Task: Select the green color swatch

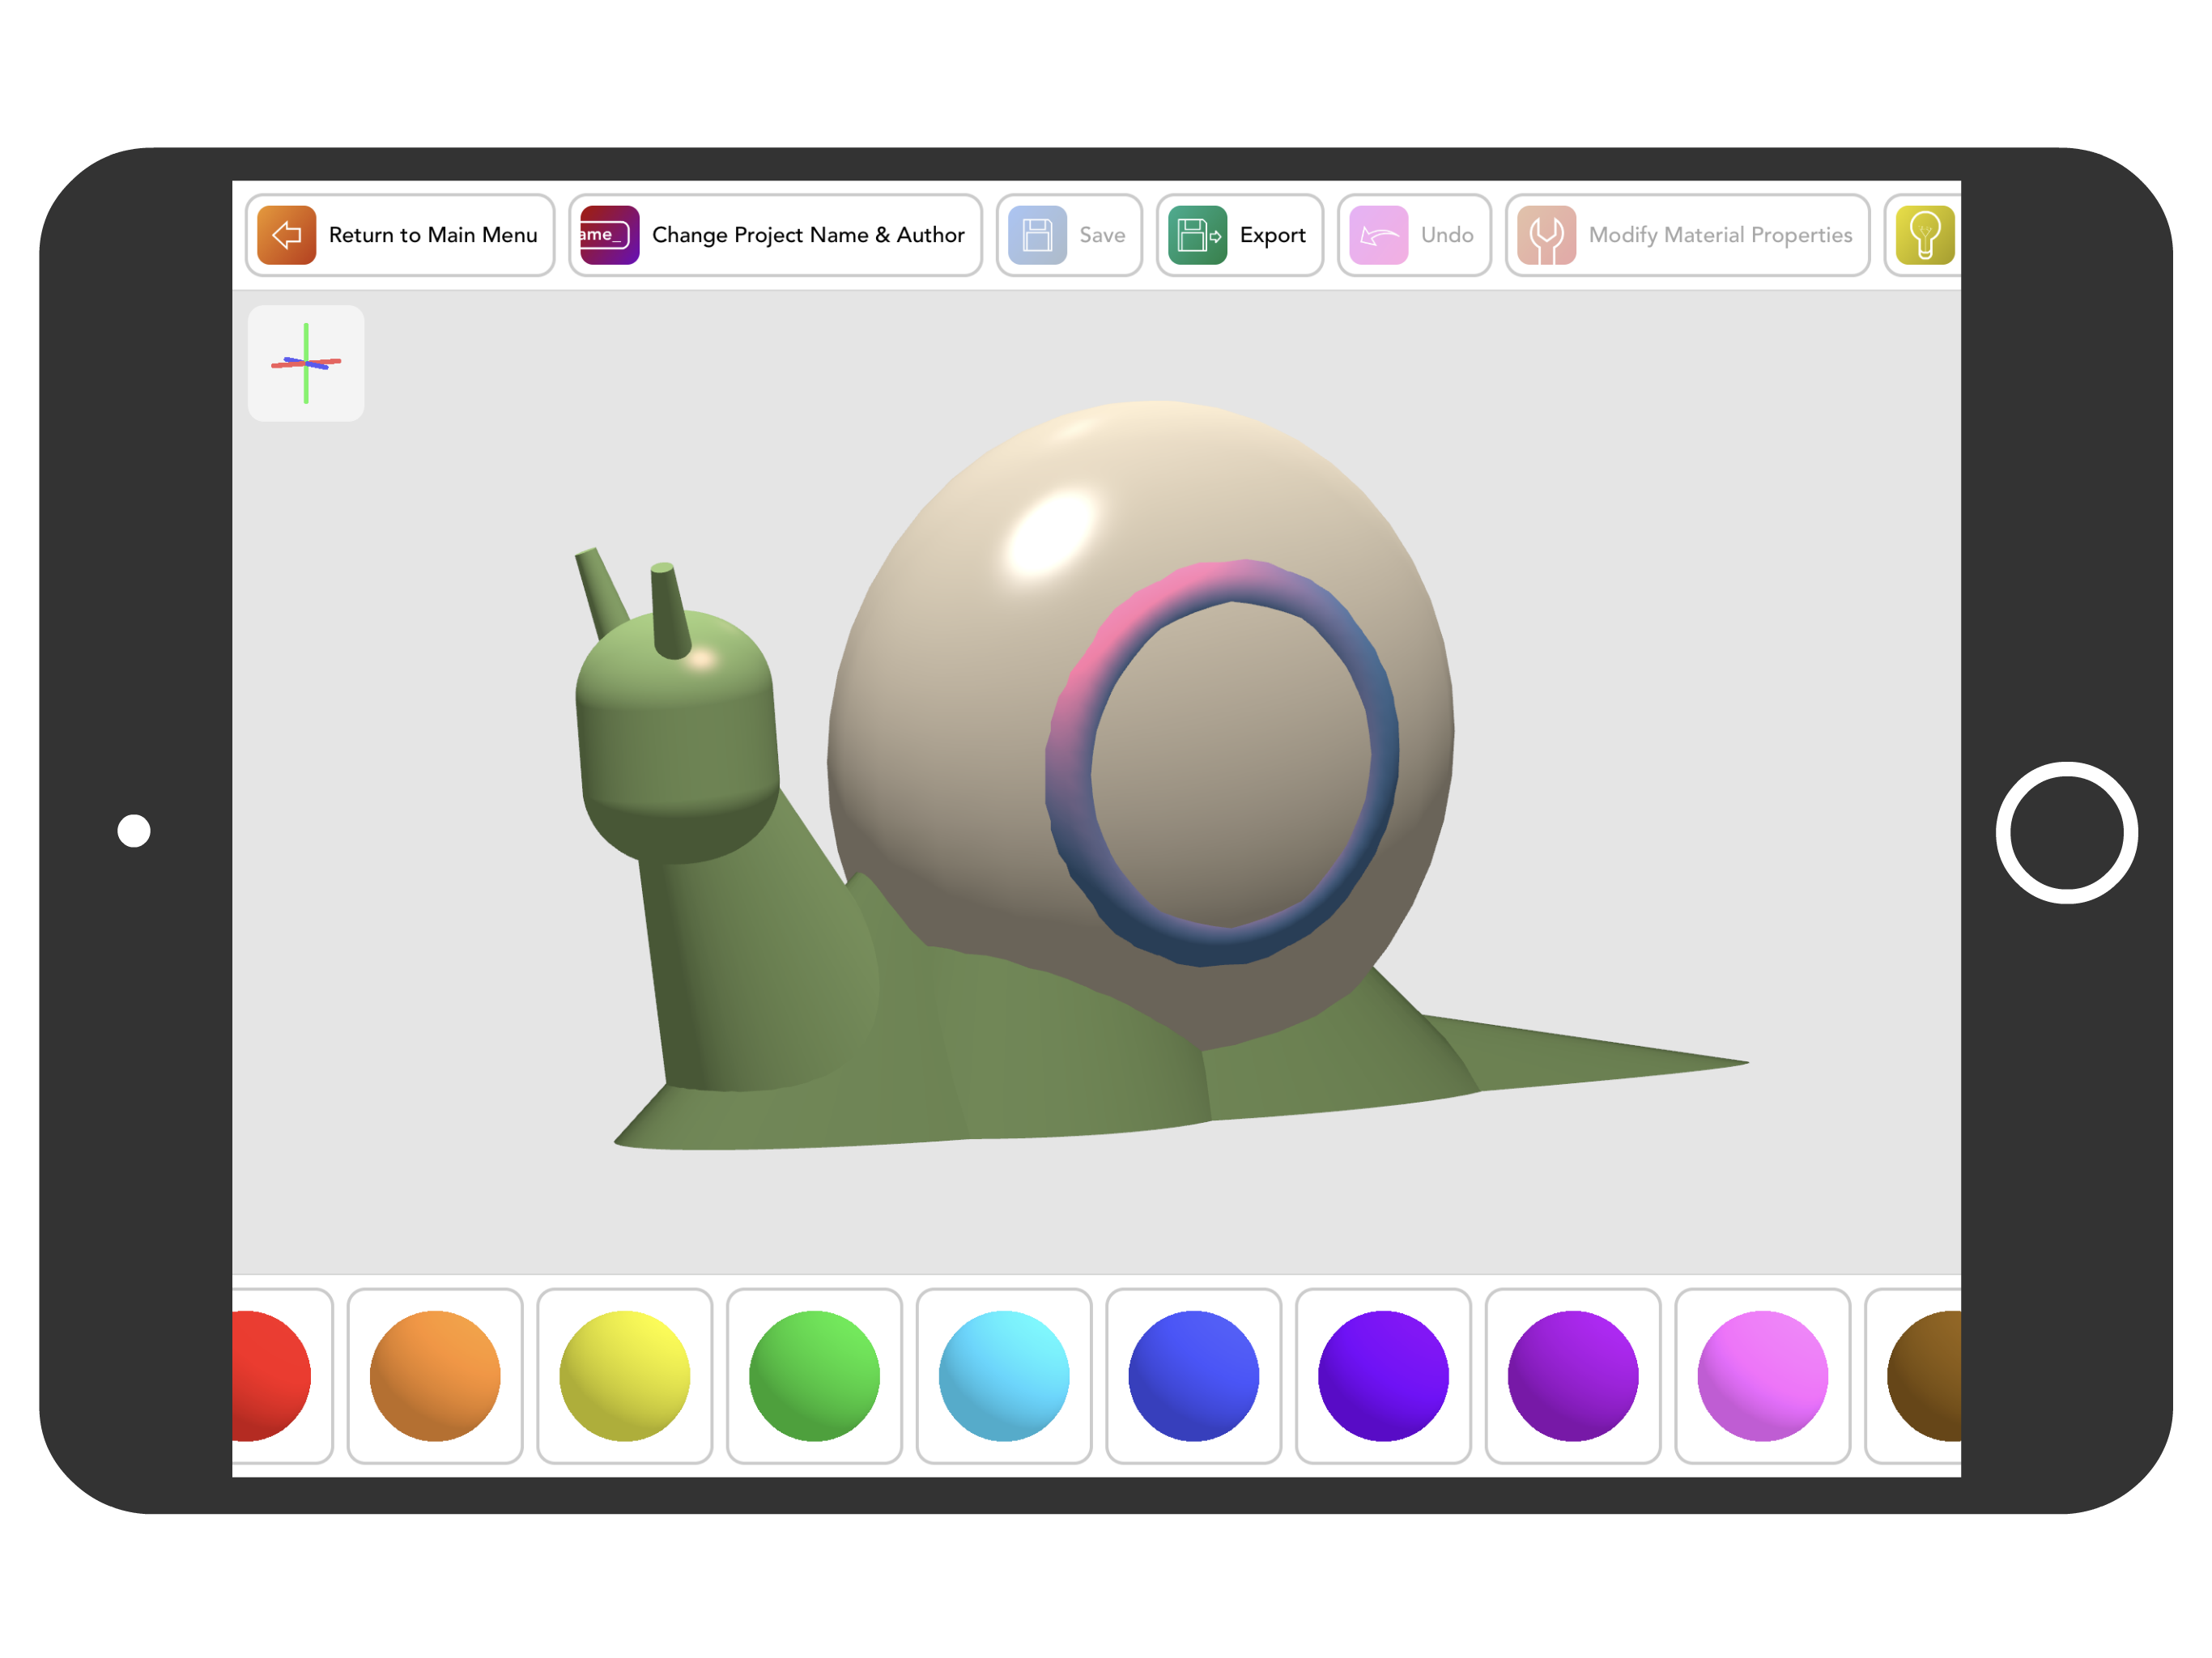Action: coord(814,1376)
